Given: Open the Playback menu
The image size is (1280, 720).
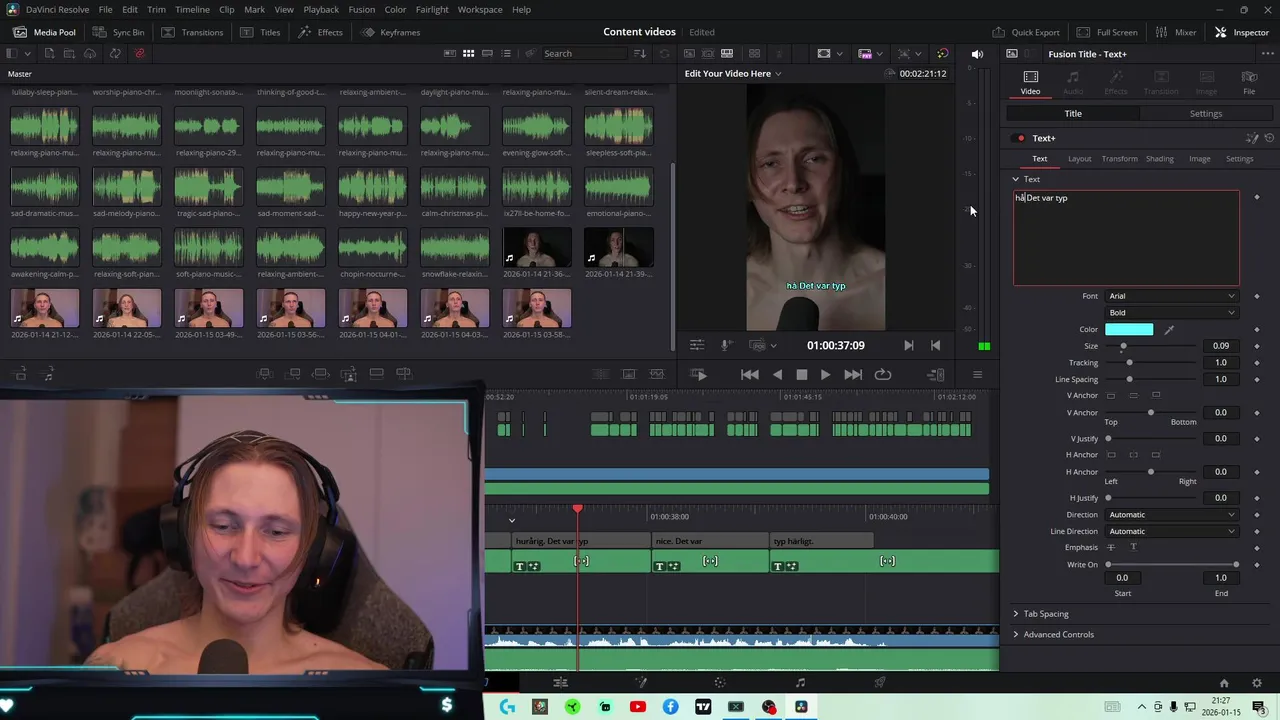Looking at the screenshot, I should tap(321, 9).
